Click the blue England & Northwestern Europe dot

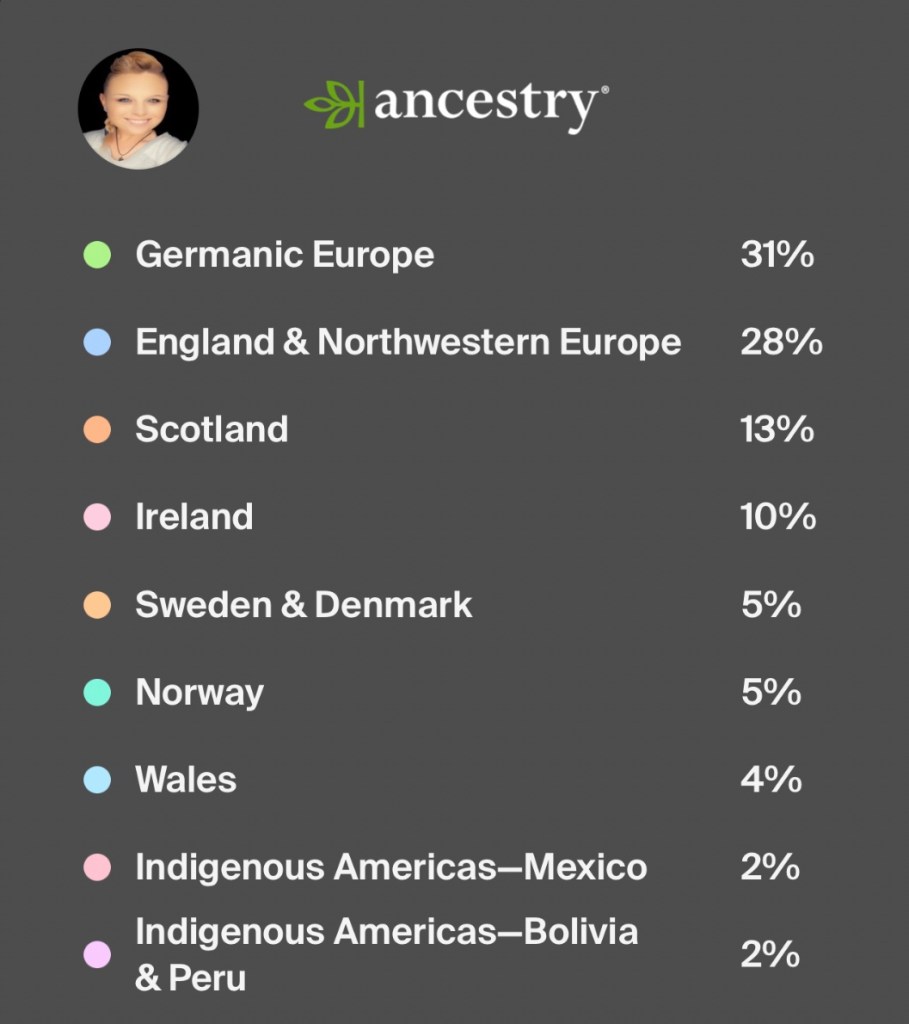coord(97,343)
